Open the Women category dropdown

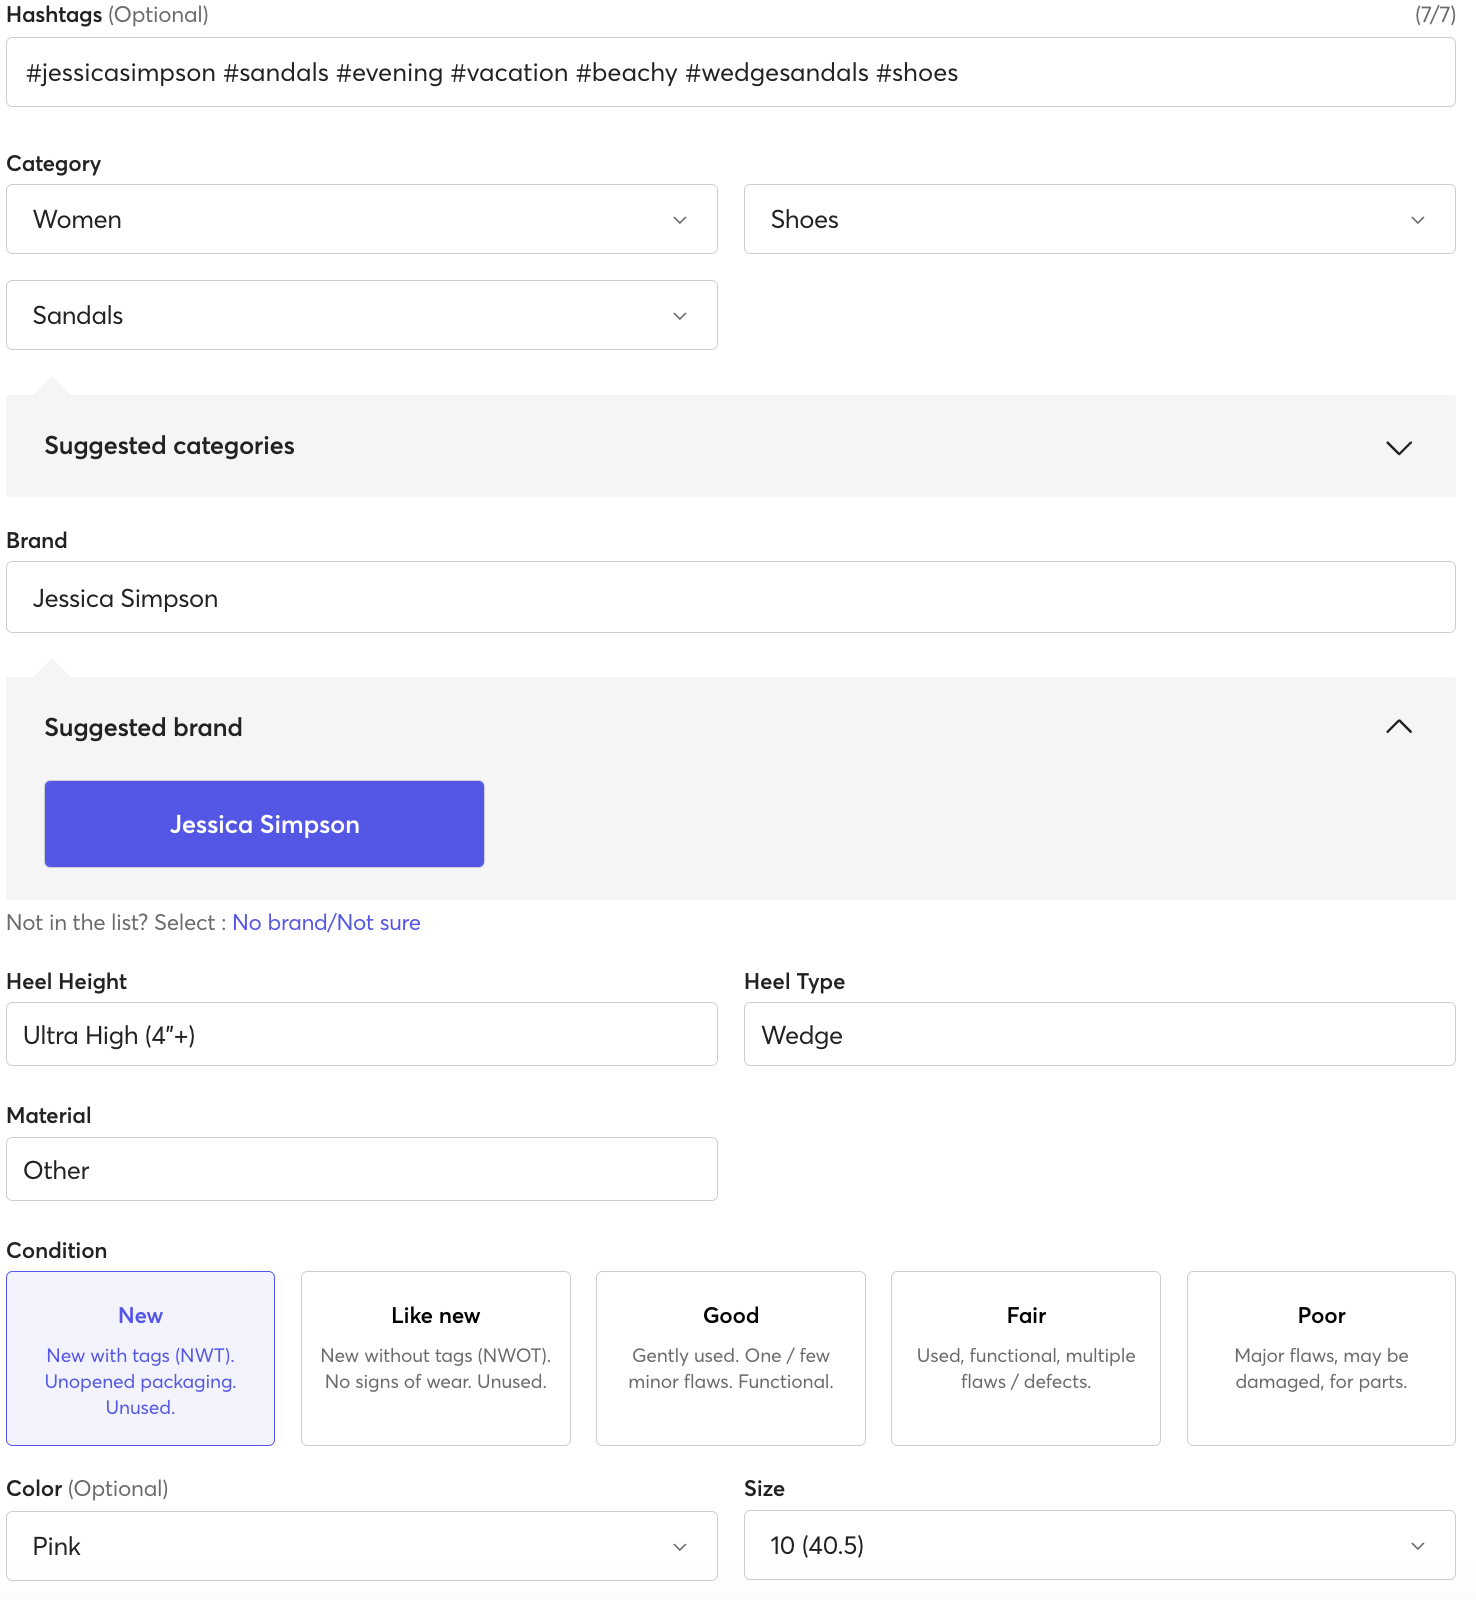click(361, 219)
